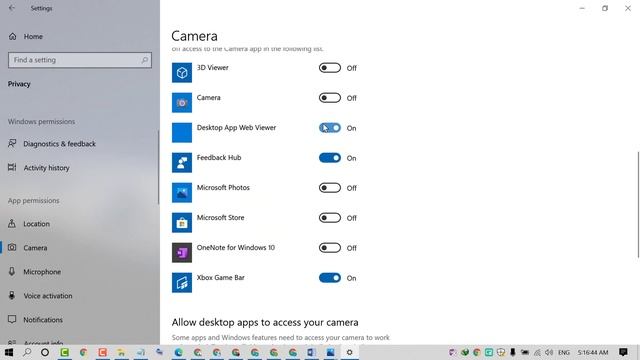640x360 pixels.
Task: Select the Settings gear in the taskbar
Action: 349,352
